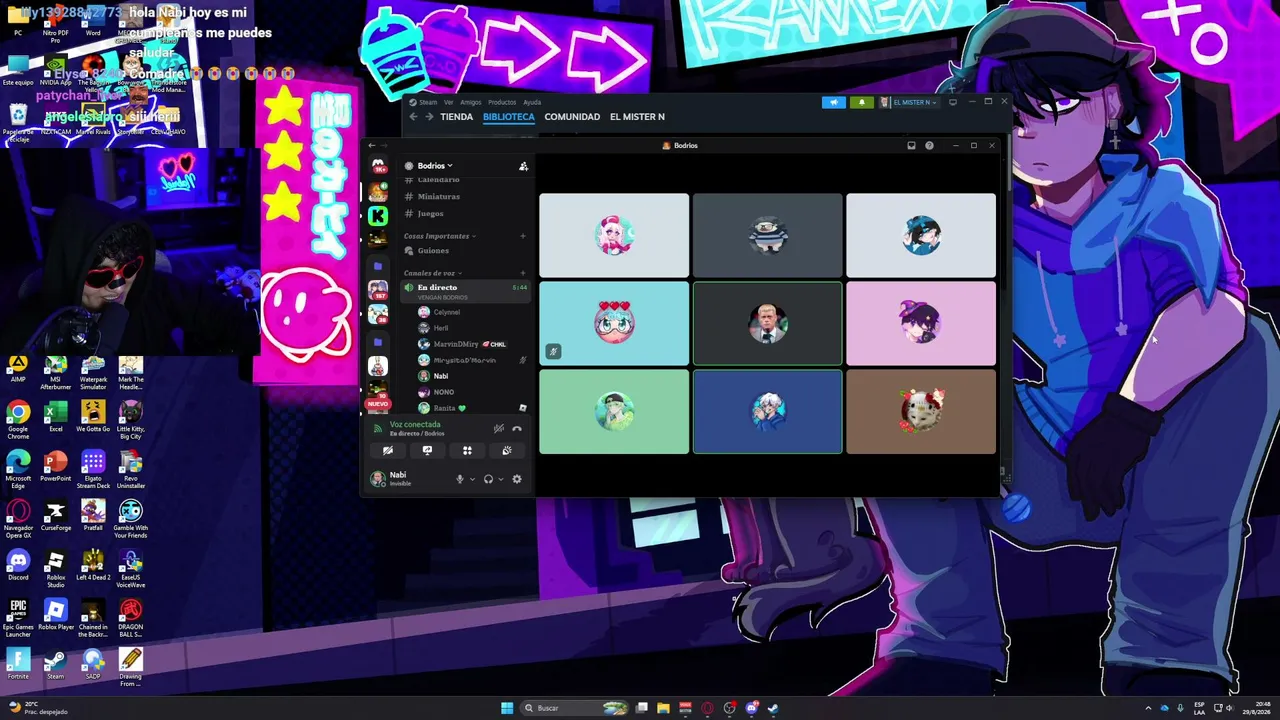Select Roblox Studio desktop shortcut
The width and height of the screenshot is (1280, 720).
(x=56, y=568)
